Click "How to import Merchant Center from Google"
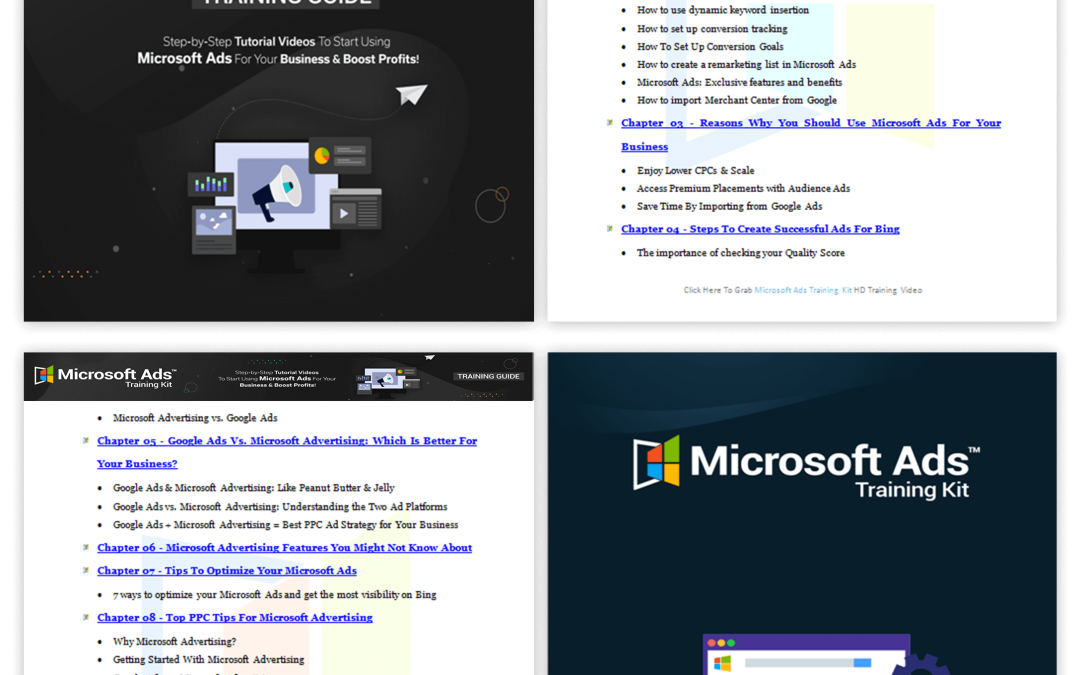1080x675 pixels. tap(737, 100)
